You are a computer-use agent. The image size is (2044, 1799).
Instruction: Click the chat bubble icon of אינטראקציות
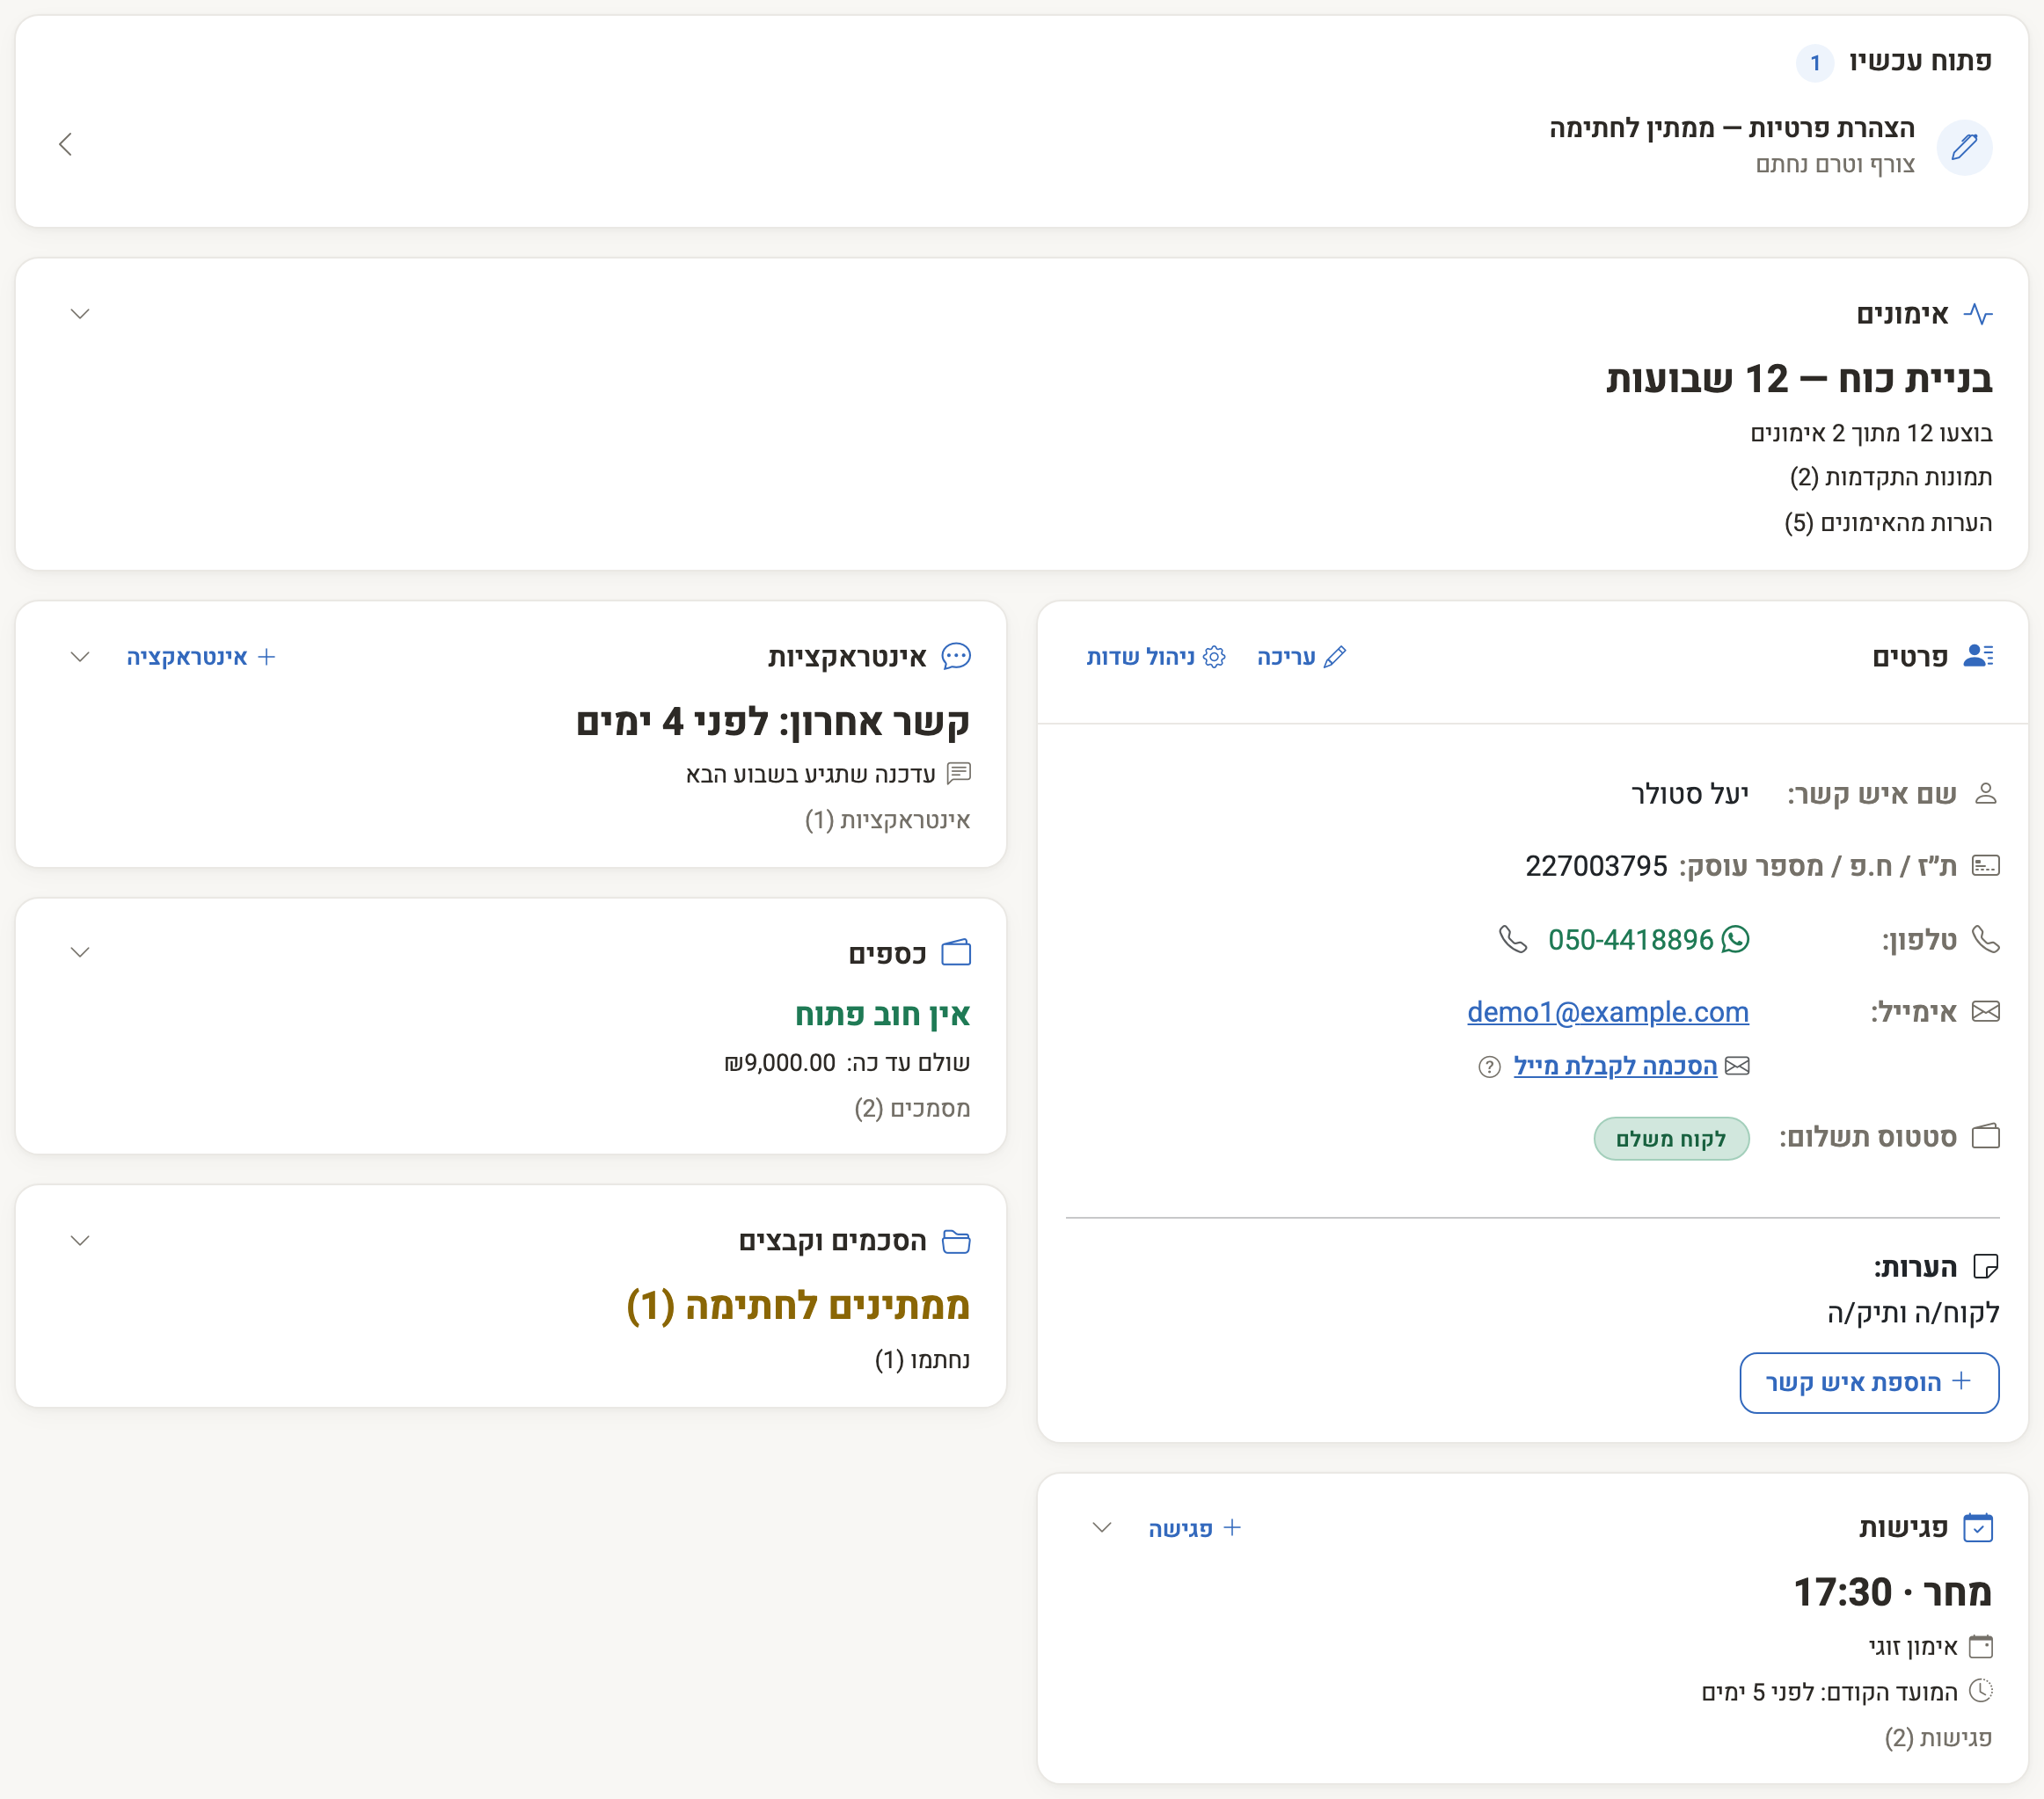(956, 656)
